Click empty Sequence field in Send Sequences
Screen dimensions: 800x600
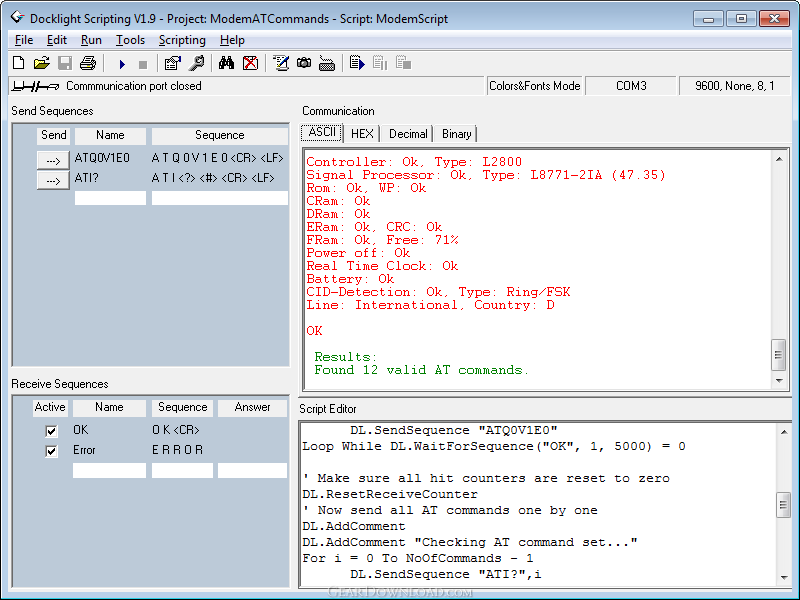[x=220, y=198]
